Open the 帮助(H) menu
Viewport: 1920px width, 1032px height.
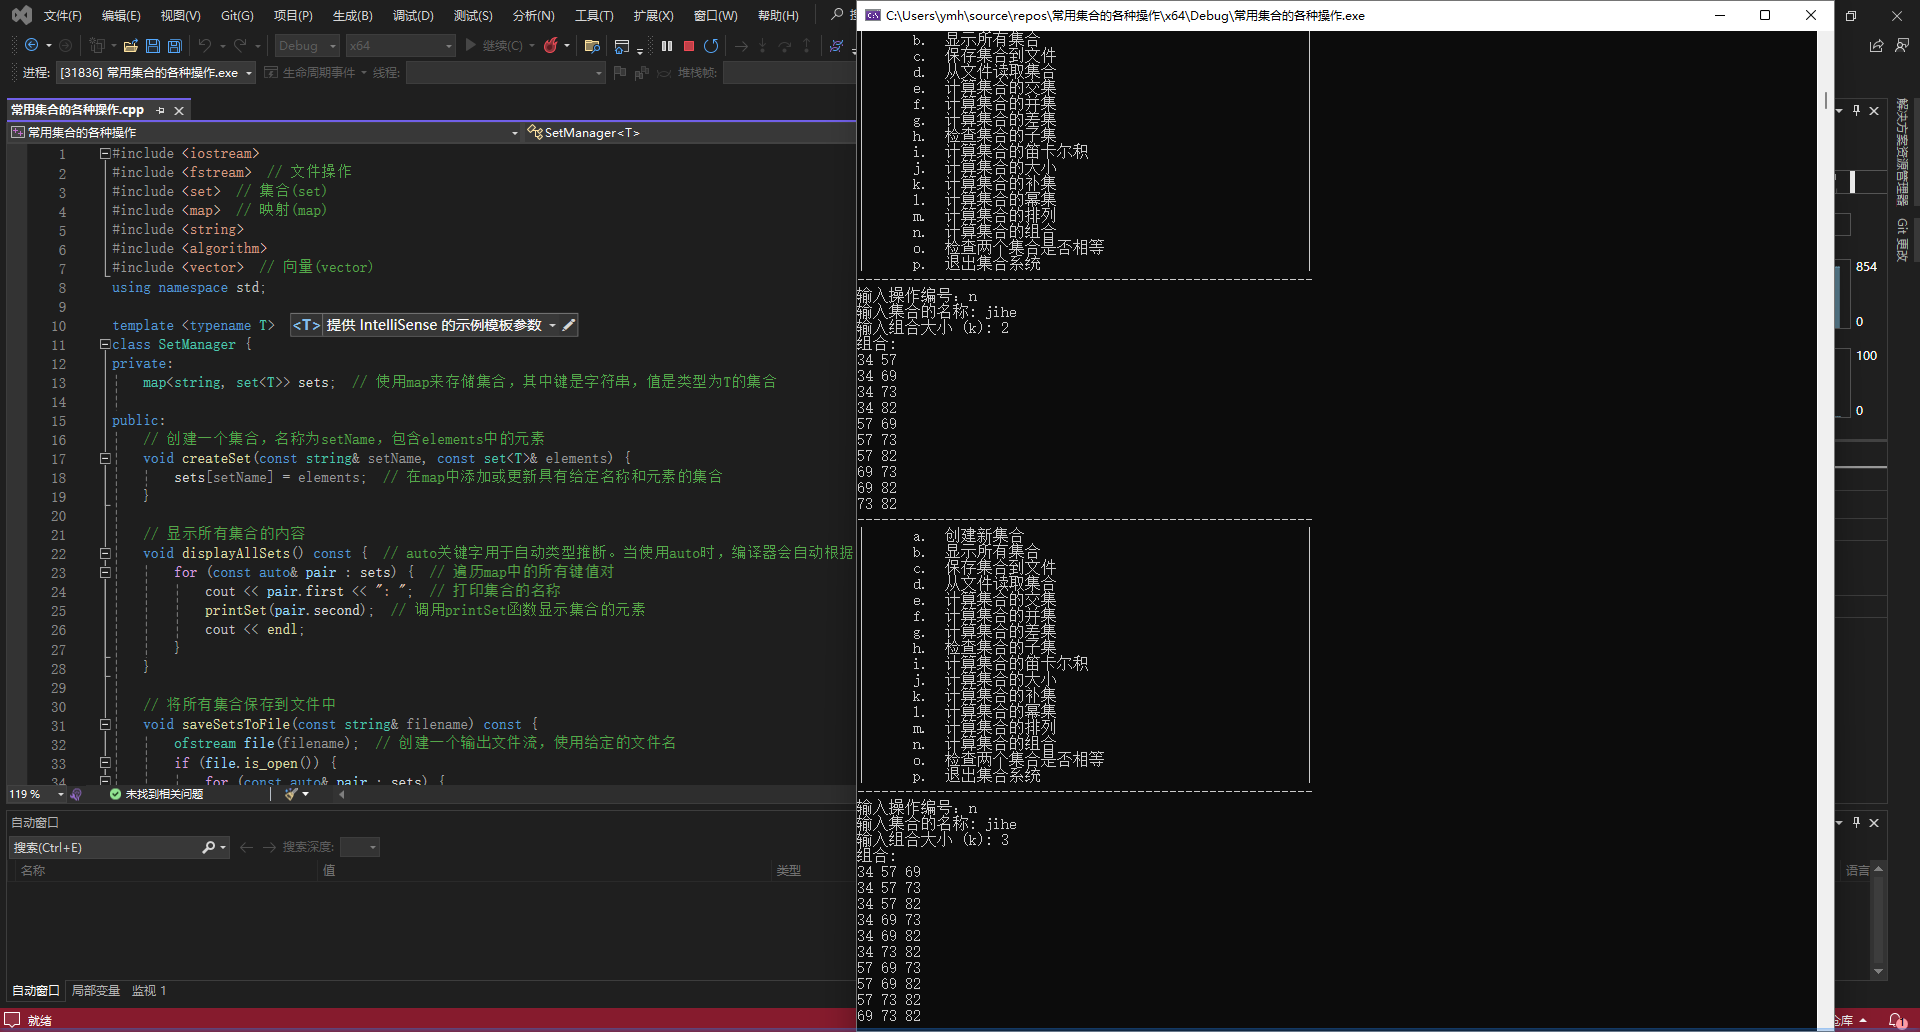coord(778,15)
